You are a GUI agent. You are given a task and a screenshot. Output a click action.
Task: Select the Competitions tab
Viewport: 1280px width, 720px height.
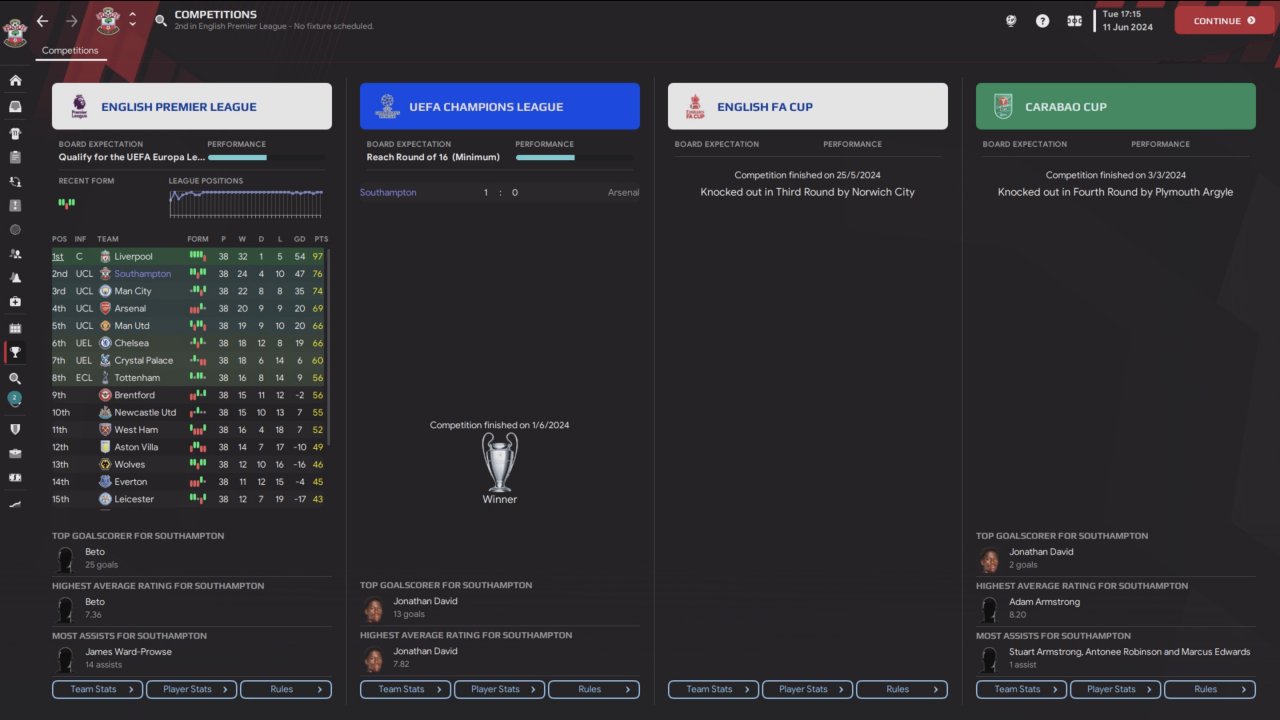[70, 50]
